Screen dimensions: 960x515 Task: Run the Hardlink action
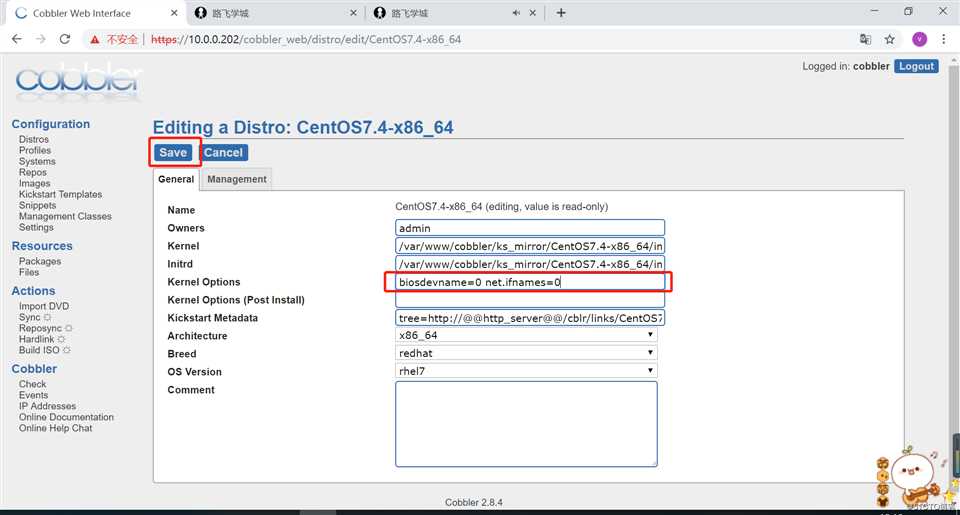36,339
